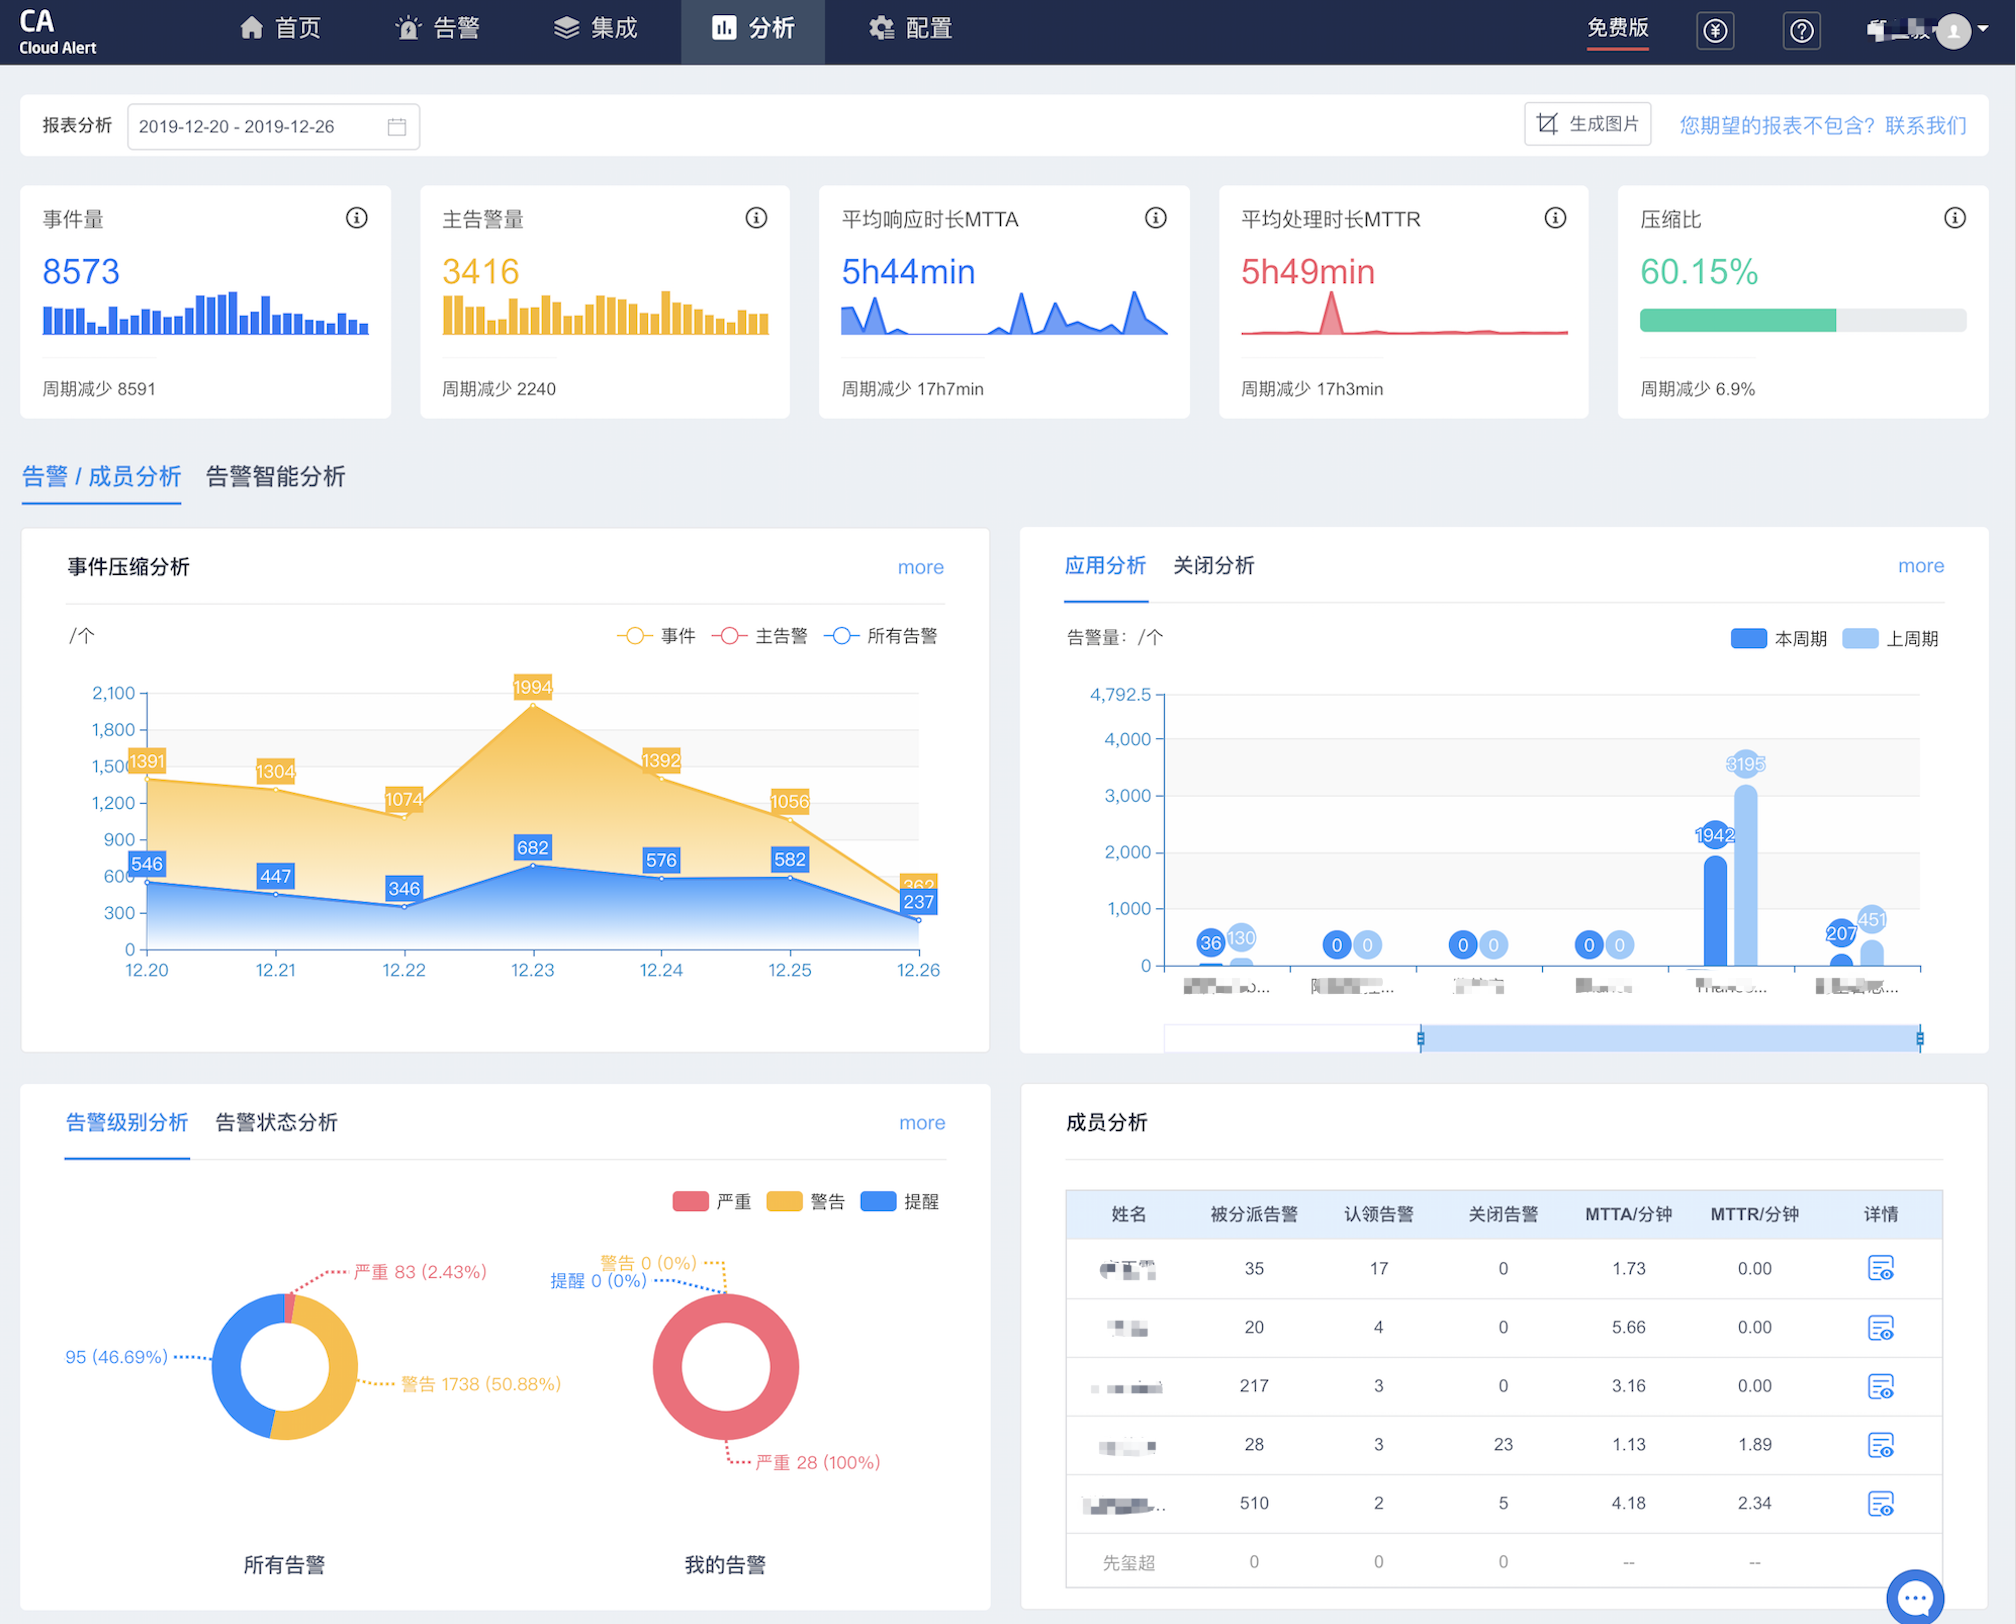Viewport: 2016px width, 1624px height.
Task: Click the calendar icon in date field
Action: (x=397, y=127)
